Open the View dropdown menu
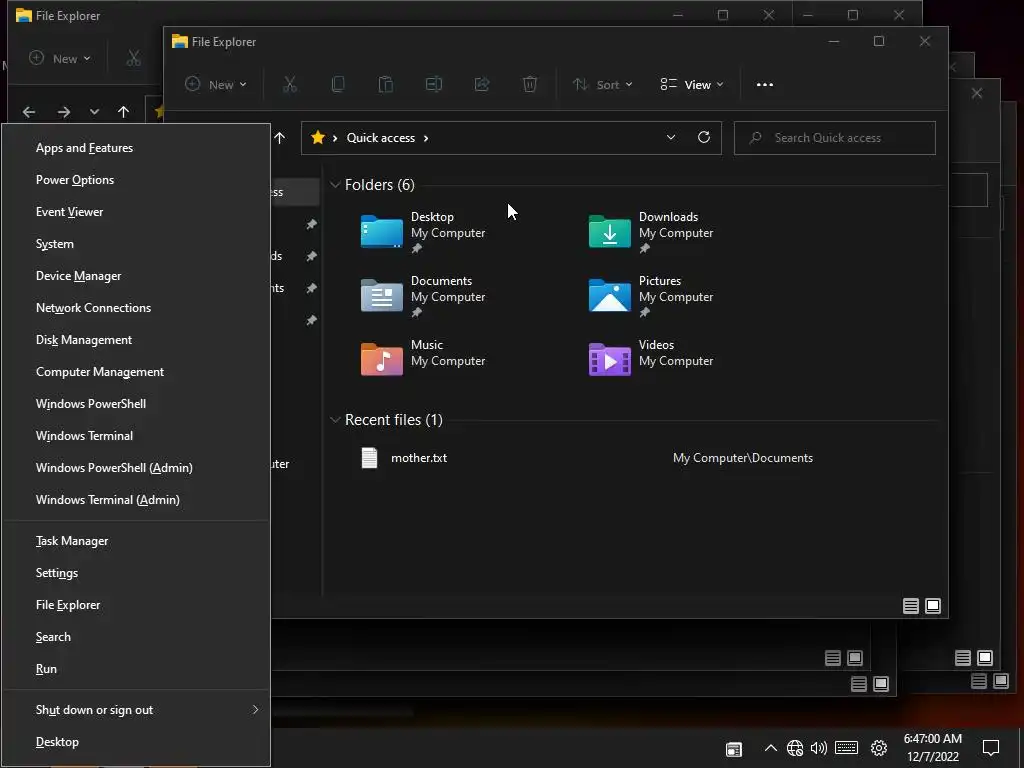 [692, 84]
